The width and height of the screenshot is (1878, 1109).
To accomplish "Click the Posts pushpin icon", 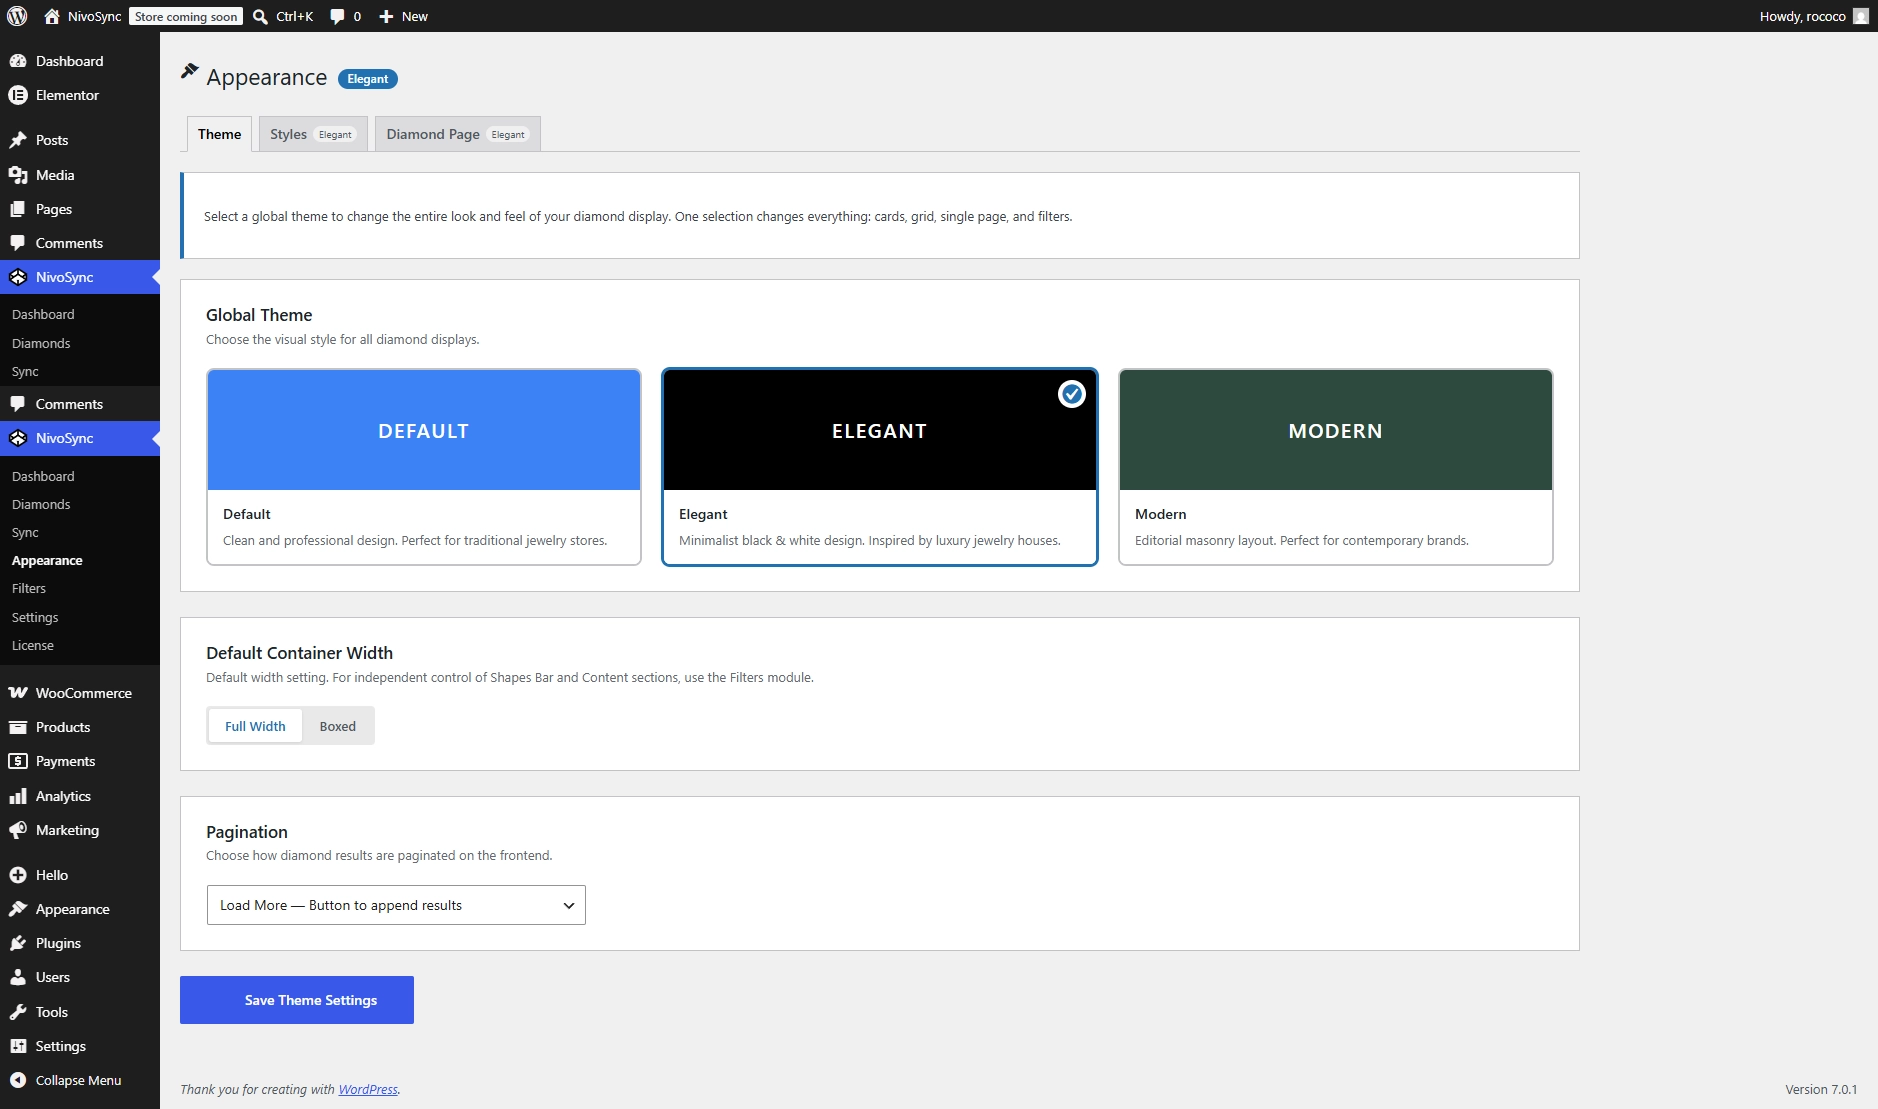I will pos(18,140).
